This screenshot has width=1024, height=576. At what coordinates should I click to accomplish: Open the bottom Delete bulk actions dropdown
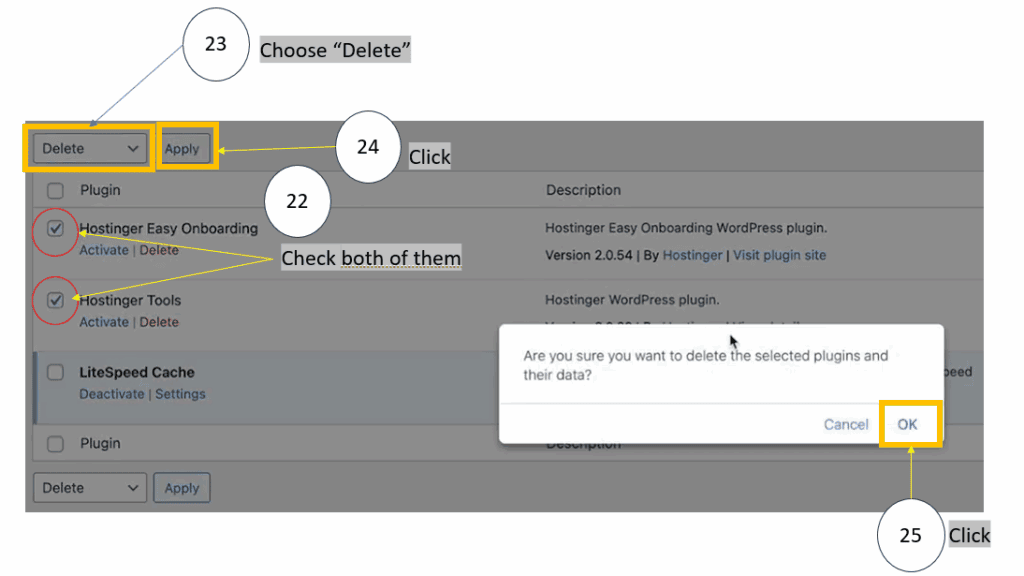pyautogui.click(x=90, y=488)
